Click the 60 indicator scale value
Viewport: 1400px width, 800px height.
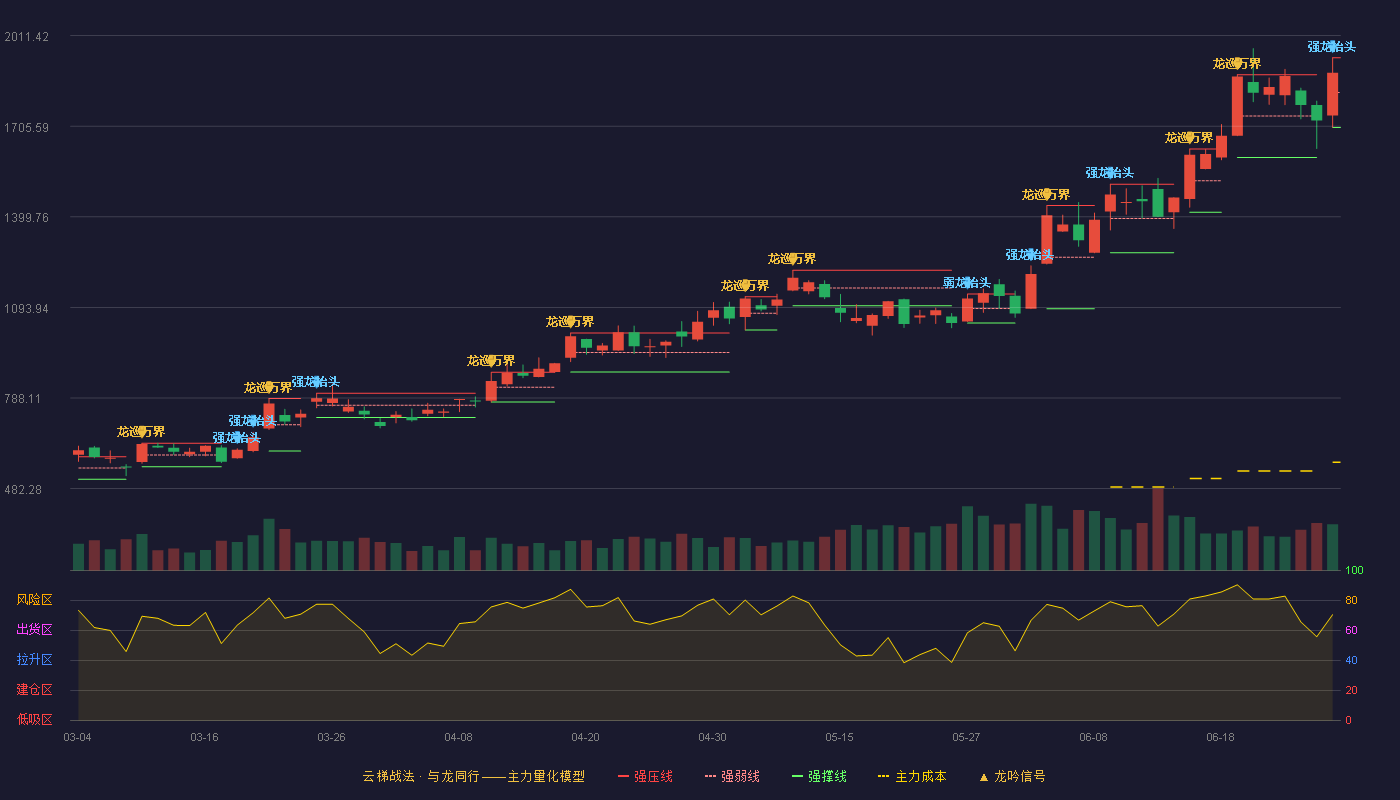coord(1351,630)
